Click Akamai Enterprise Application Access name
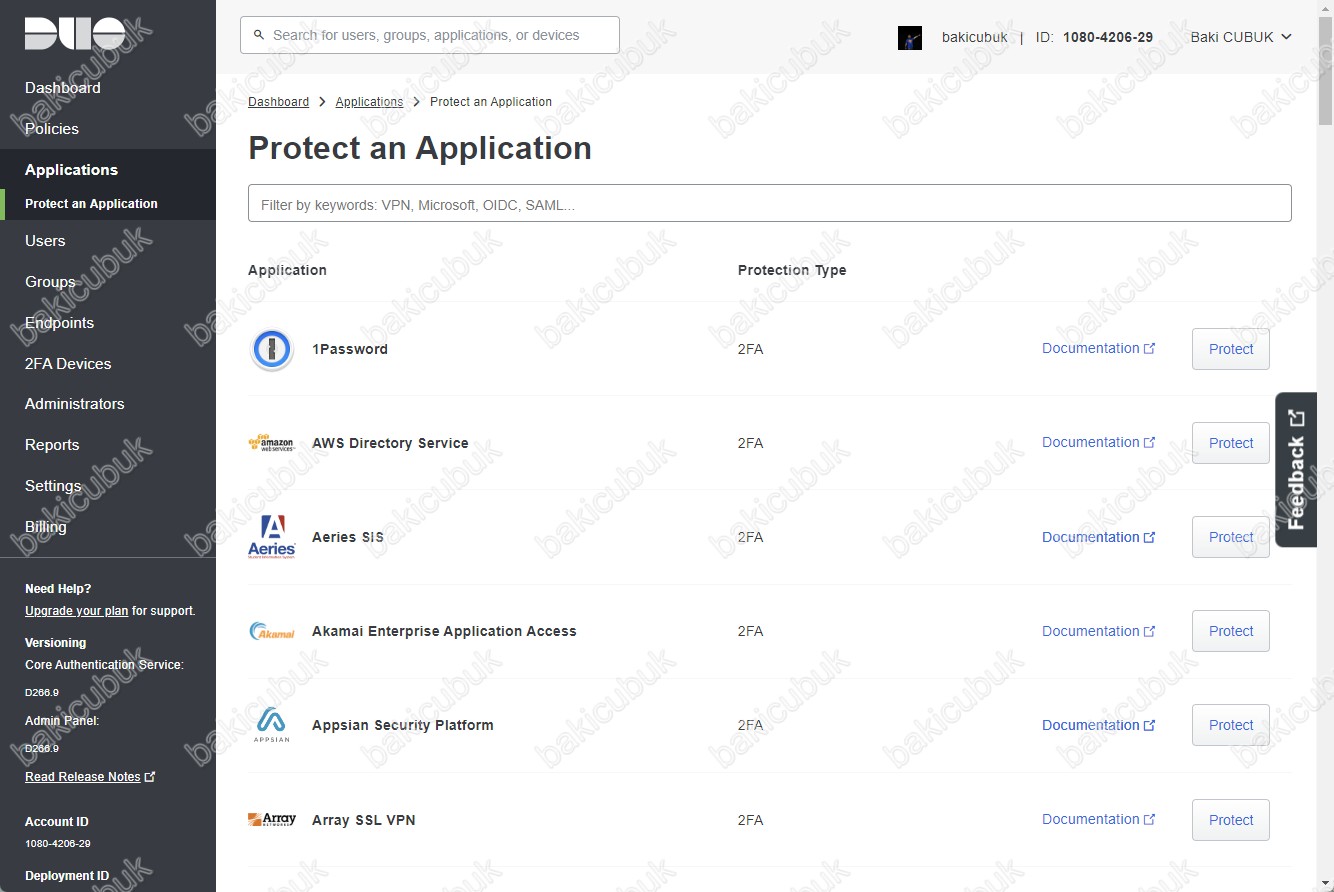This screenshot has height=892, width=1334. pyautogui.click(x=444, y=631)
